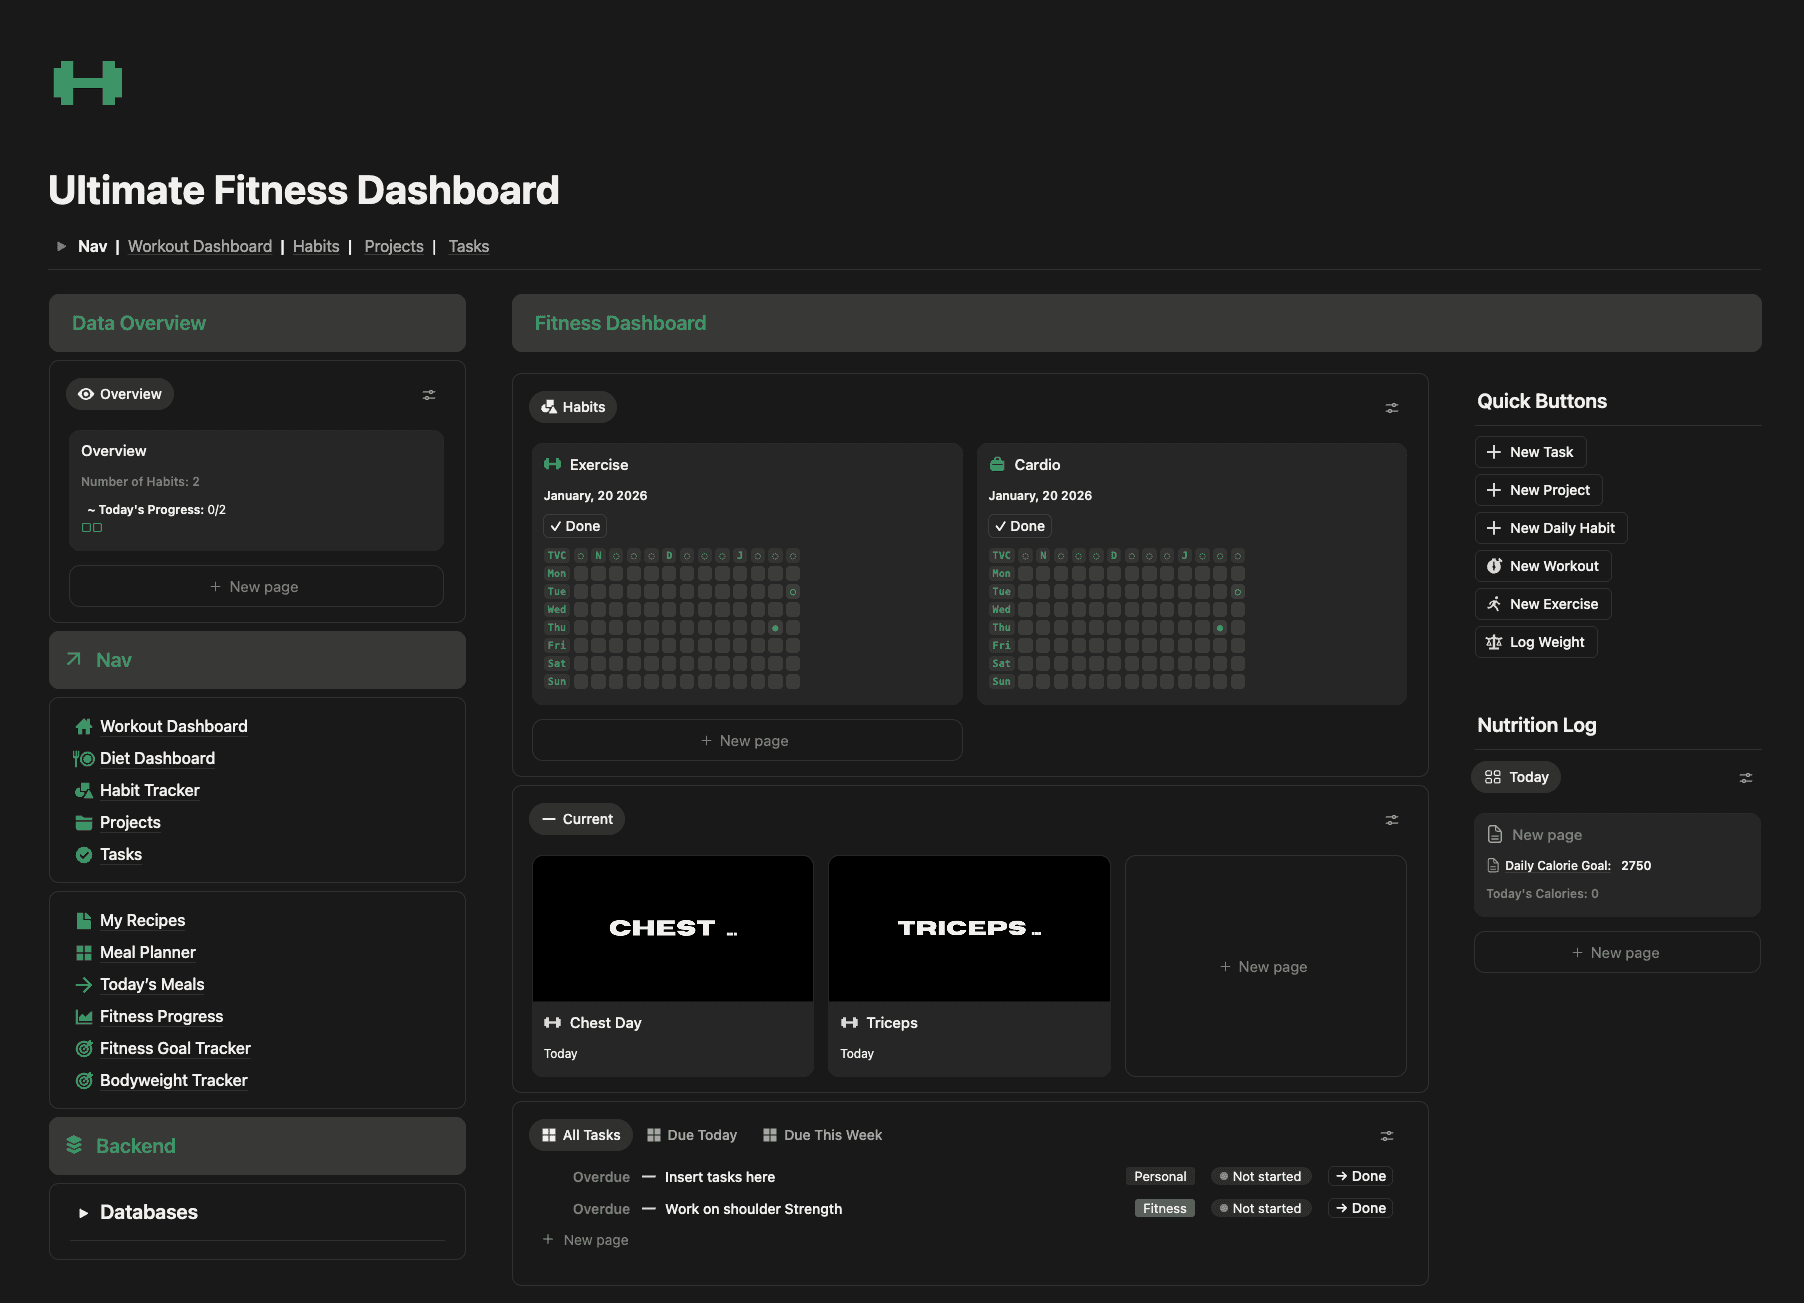Click the New Task quick button

1531,453
